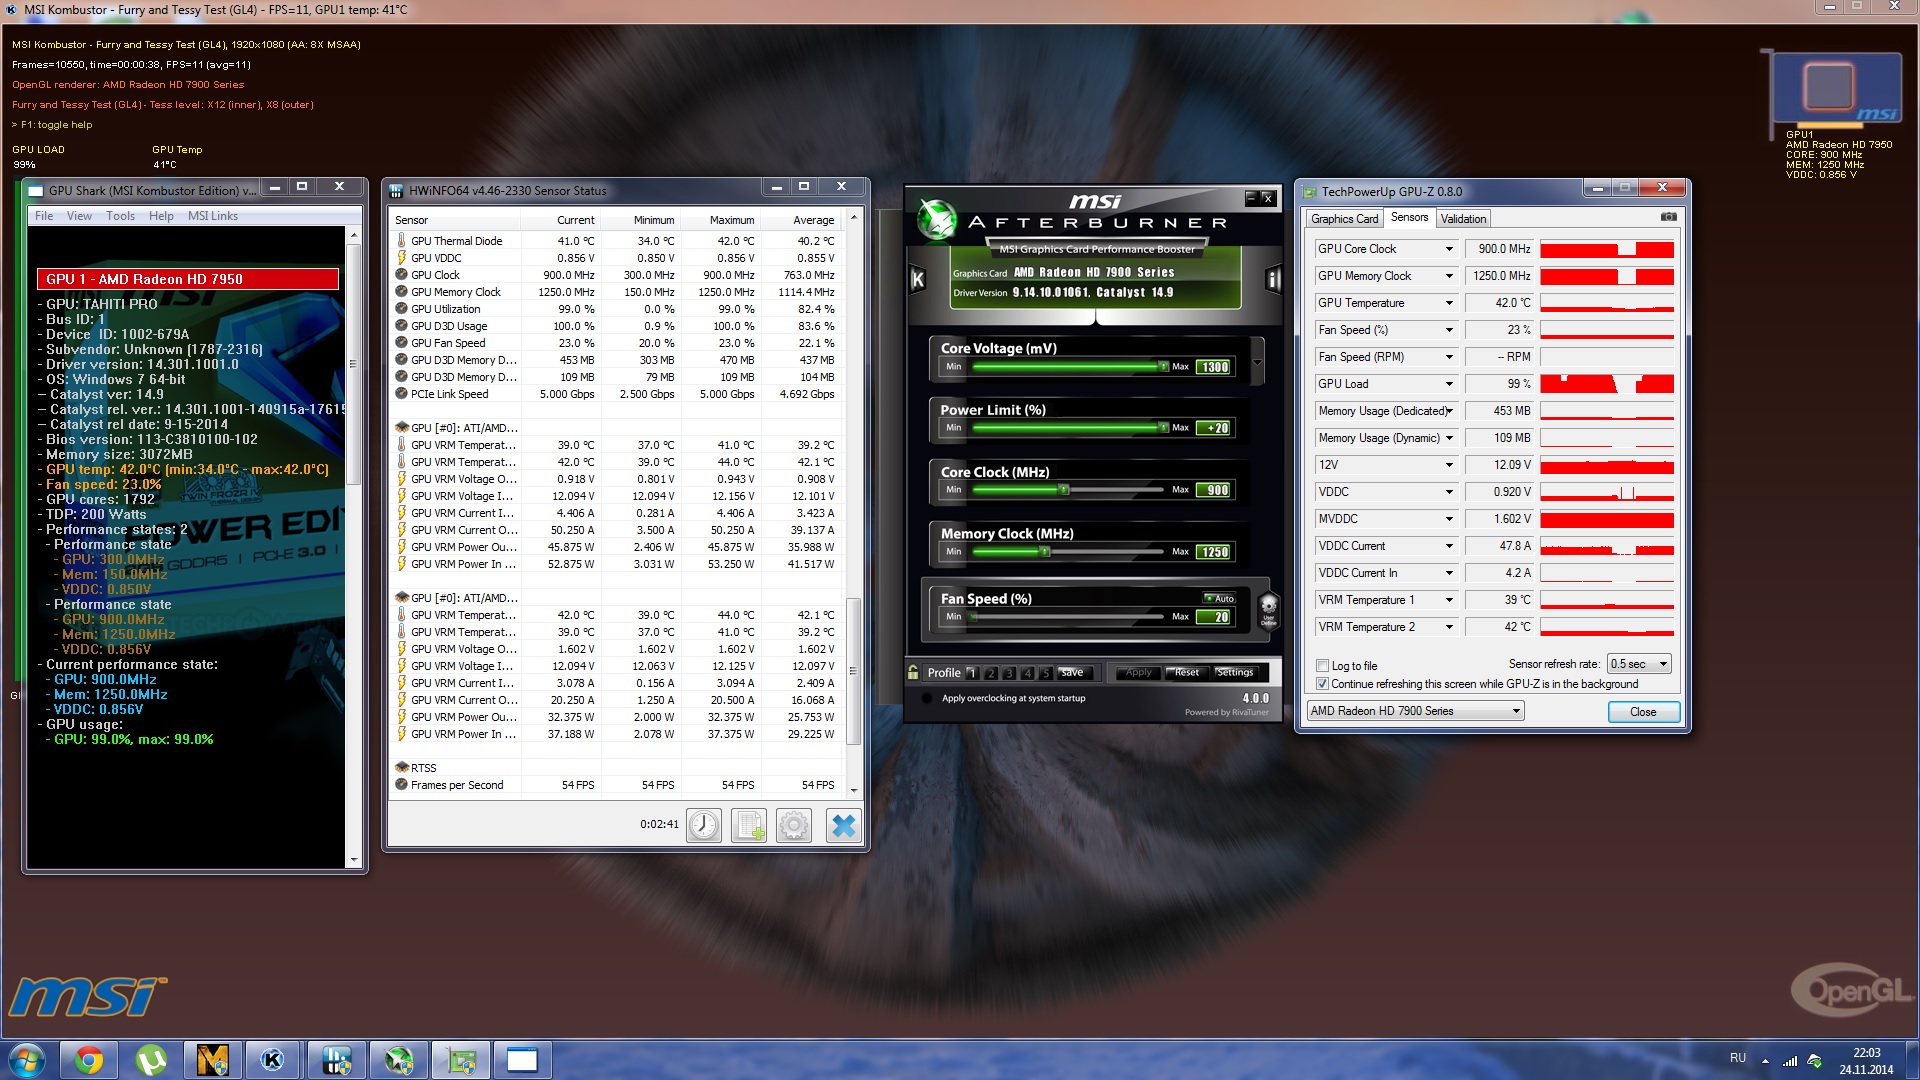Click the User Define fan gear icon
1920x1080 pixels.
tap(1268, 608)
